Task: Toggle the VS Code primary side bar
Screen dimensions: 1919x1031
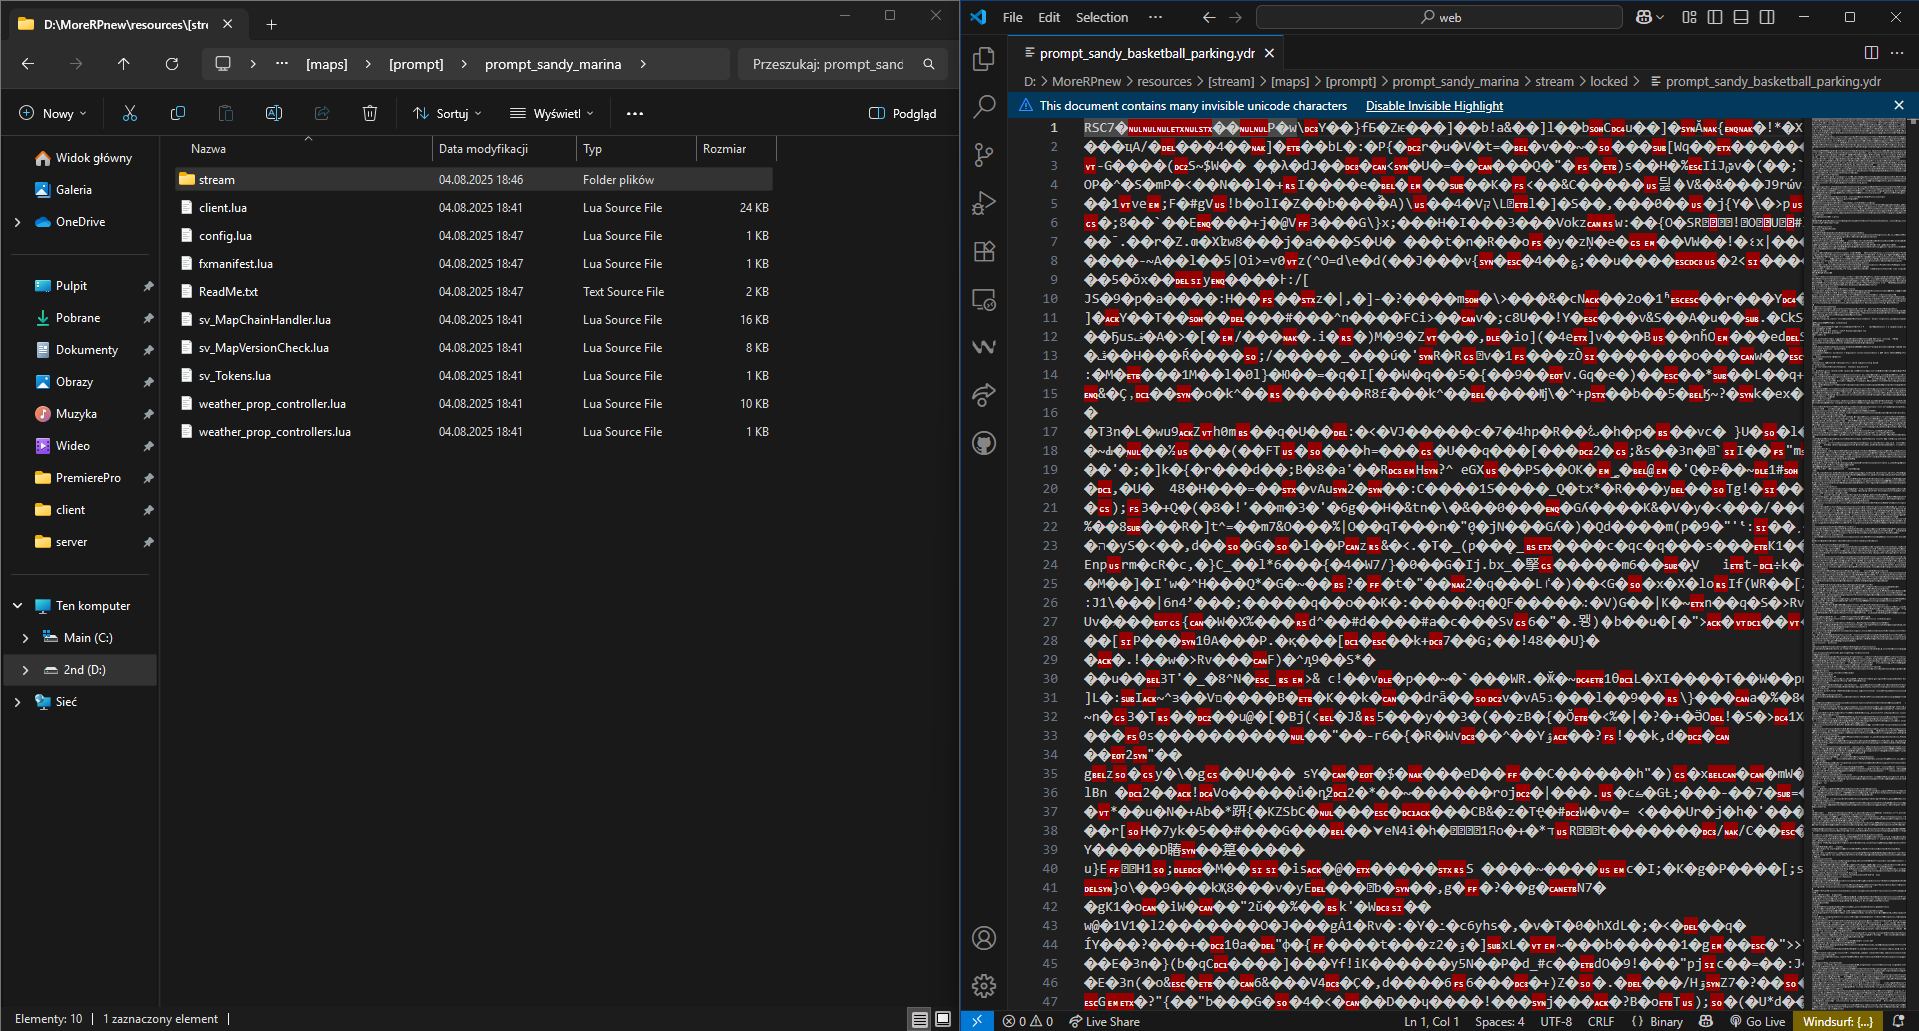Action: tap(1715, 17)
